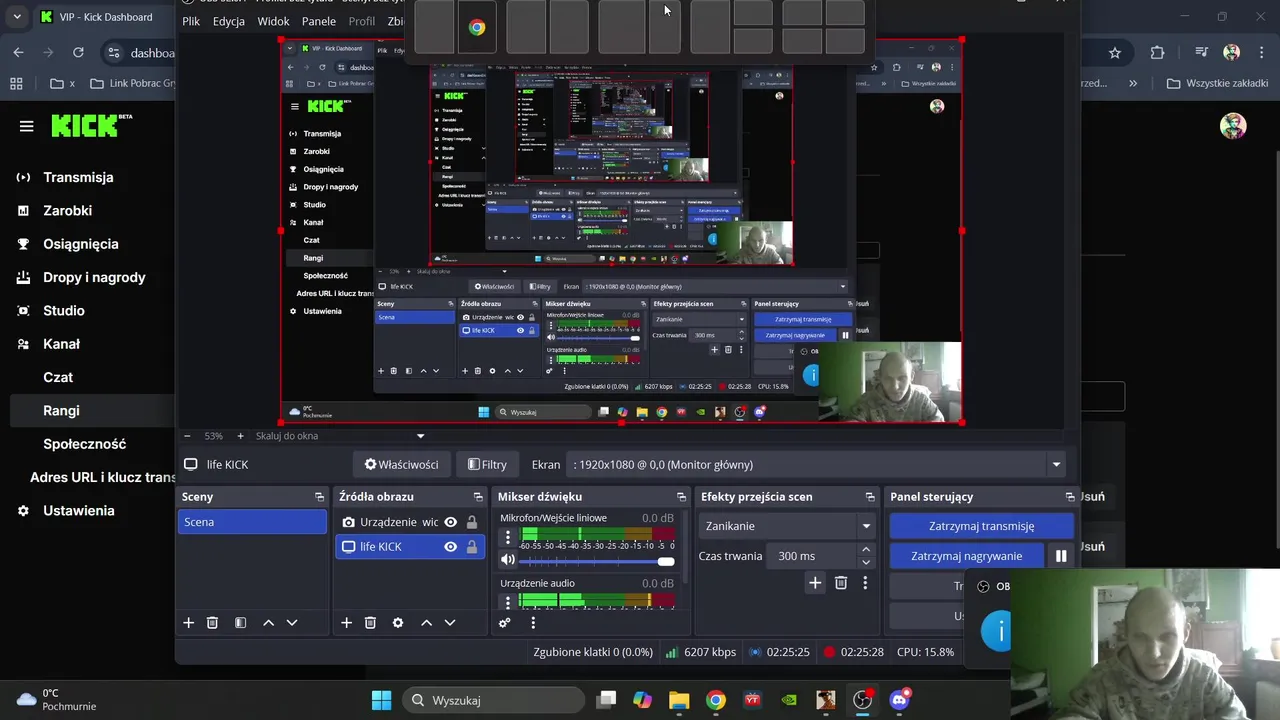The height and width of the screenshot is (720, 1280).
Task: Undock the Źródła obrazu panel icon
Action: [x=478, y=496]
